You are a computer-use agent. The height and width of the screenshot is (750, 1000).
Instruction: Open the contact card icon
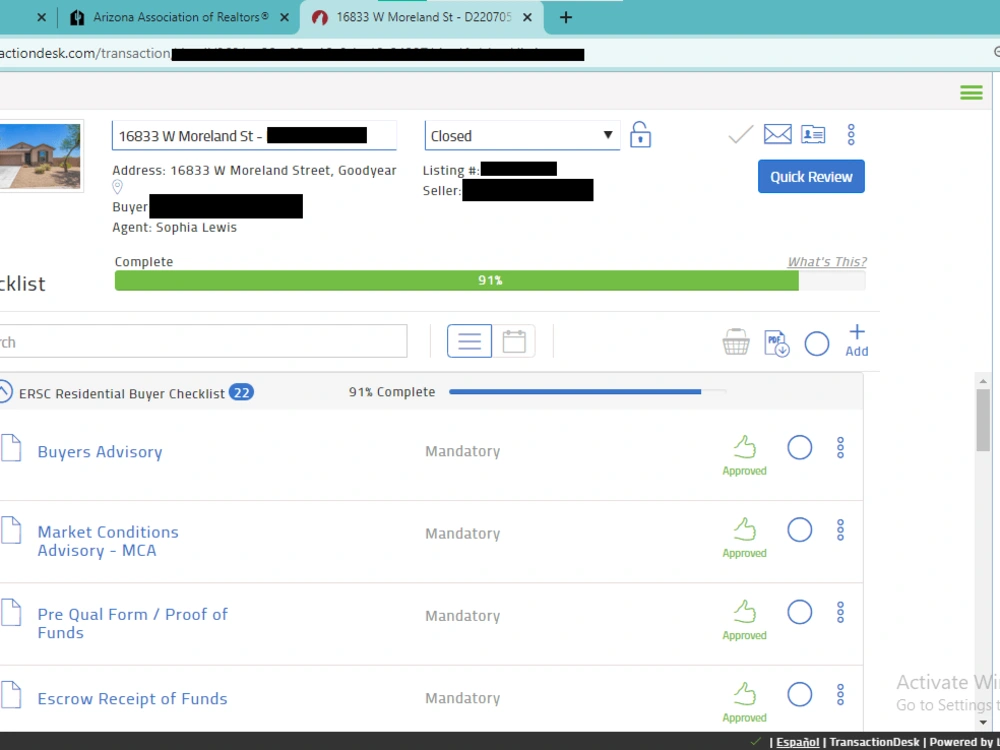813,134
